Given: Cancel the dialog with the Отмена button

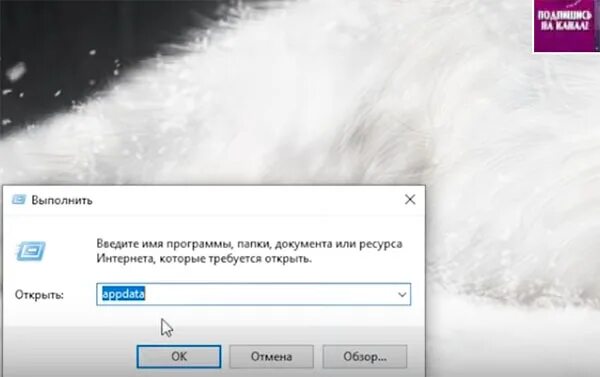Looking at the screenshot, I should click(x=271, y=356).
